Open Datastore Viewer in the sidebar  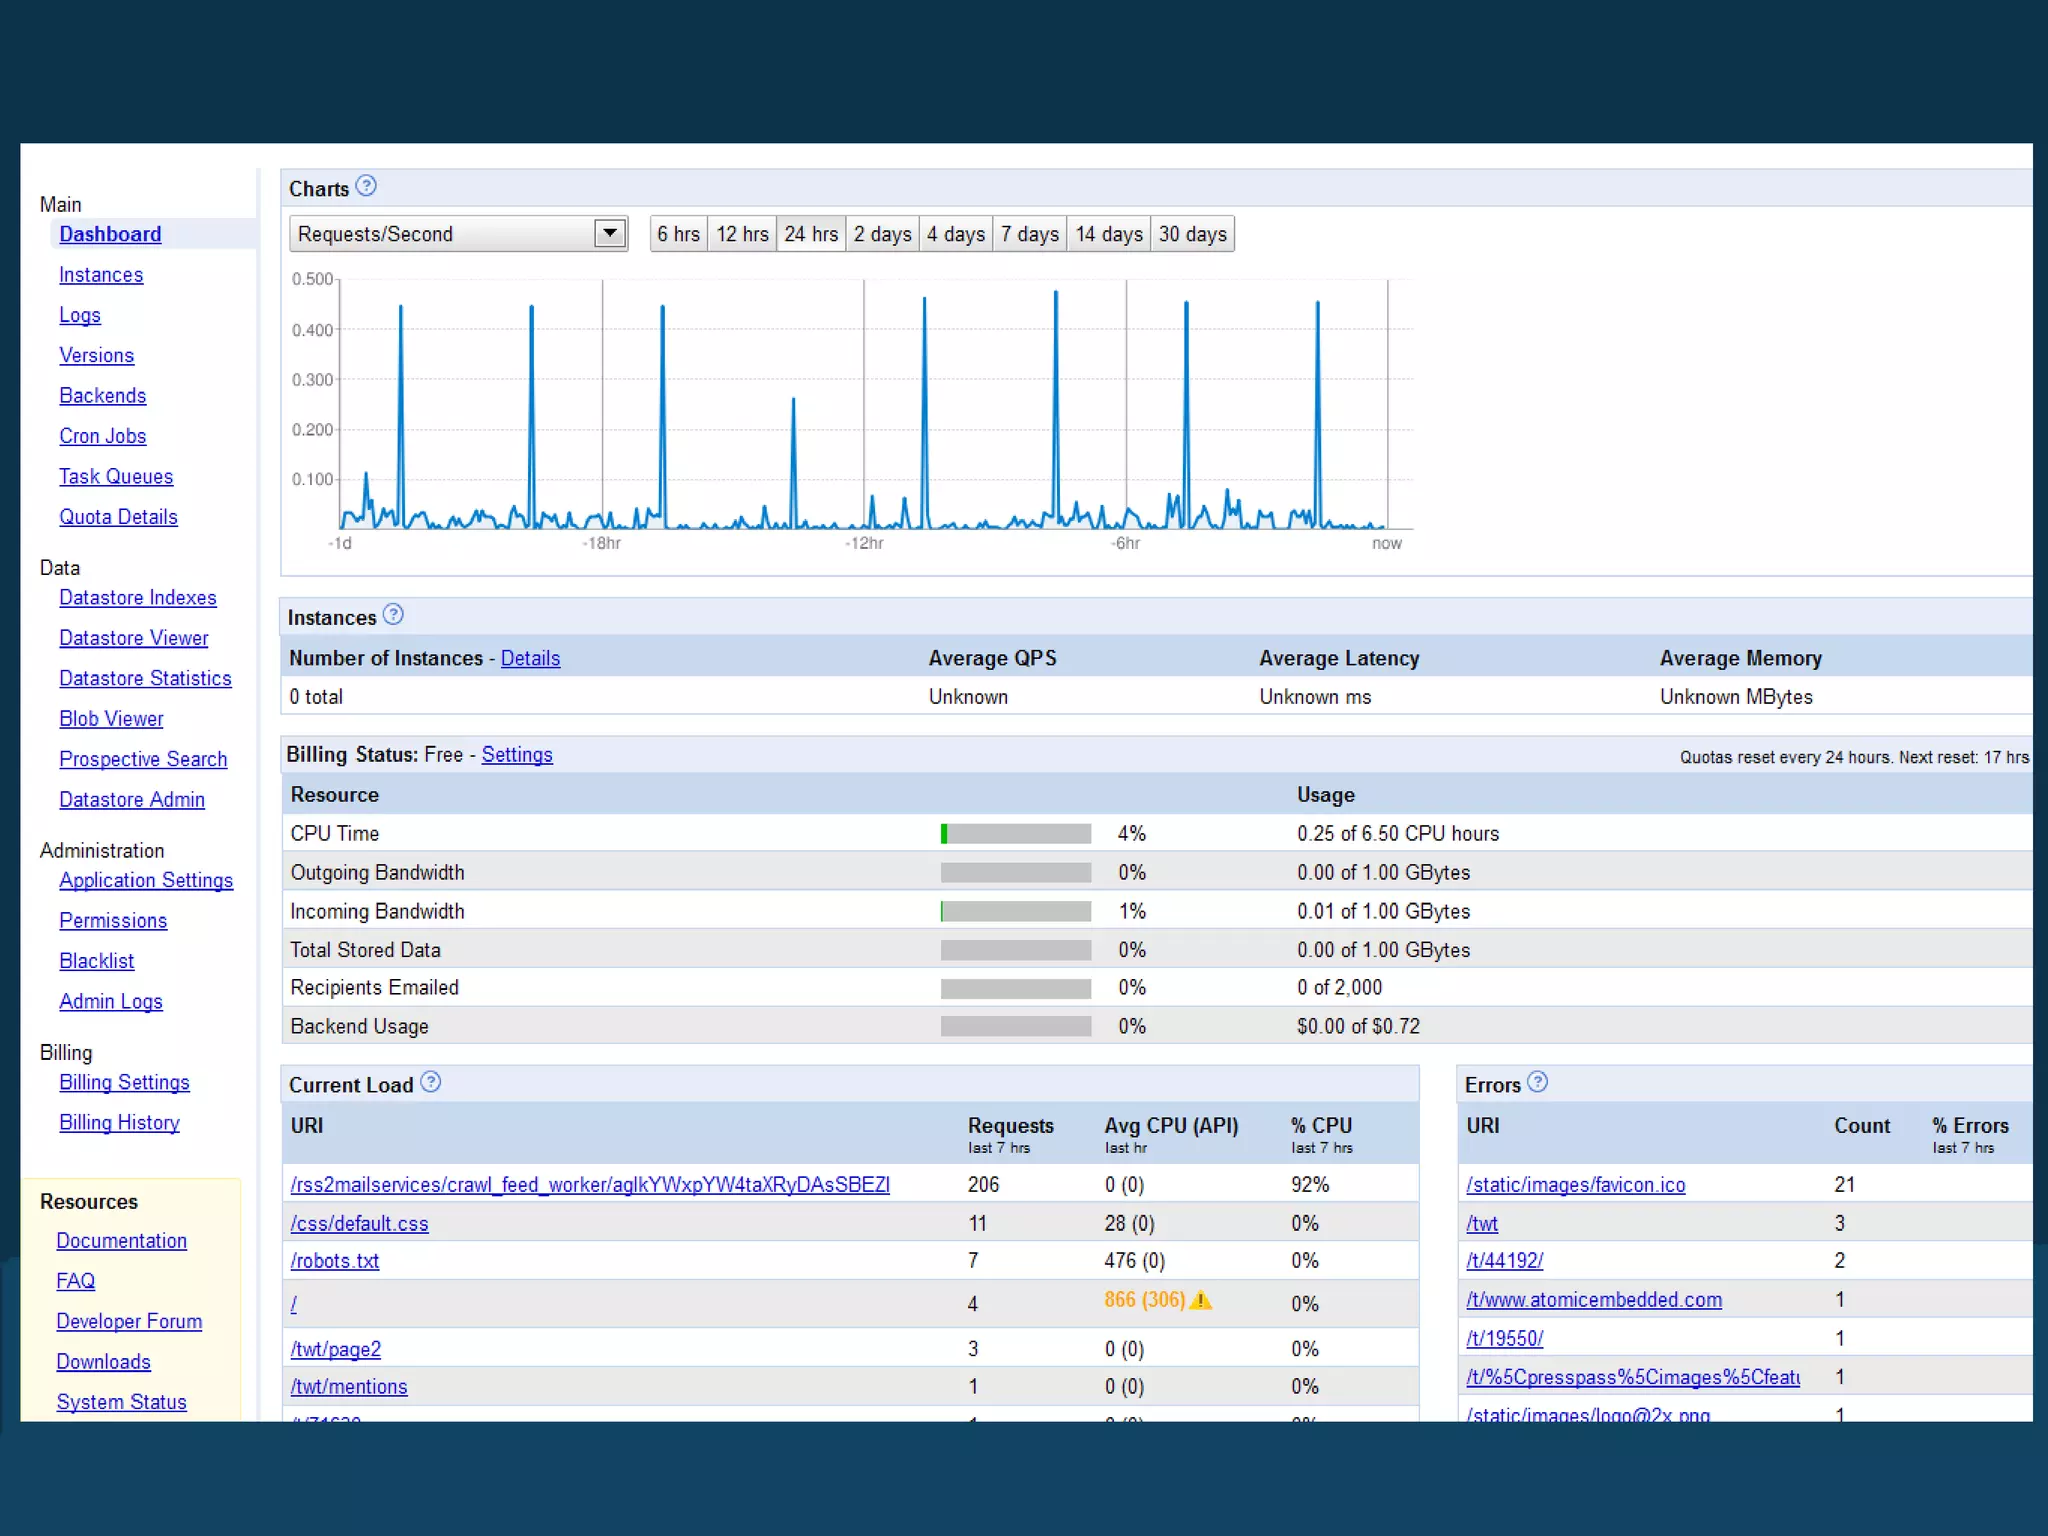(x=134, y=638)
